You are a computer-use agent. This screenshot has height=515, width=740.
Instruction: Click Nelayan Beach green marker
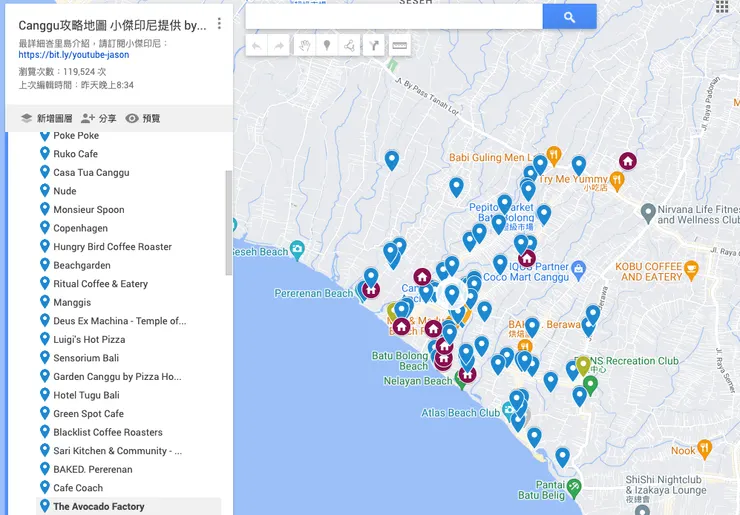(x=459, y=380)
